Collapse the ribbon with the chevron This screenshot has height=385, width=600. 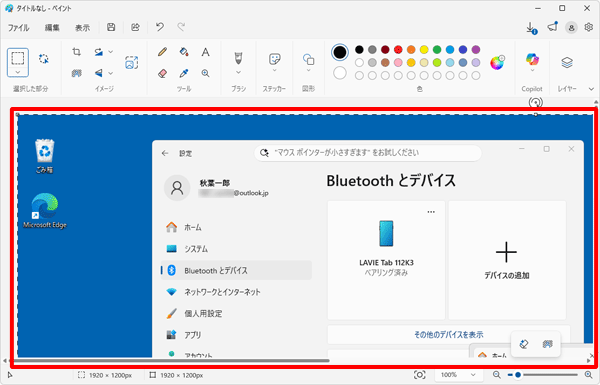click(591, 89)
